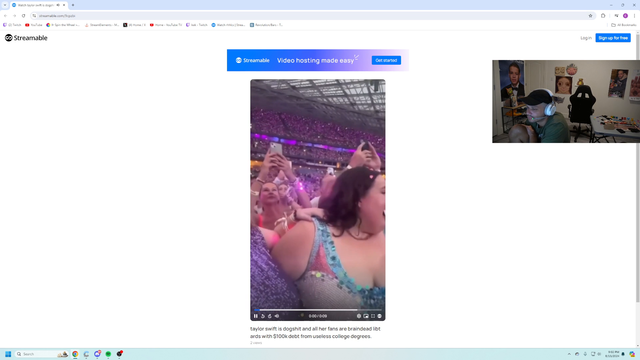The width and height of the screenshot is (640, 360).
Task: Pause the Streamable video
Action: (256, 316)
